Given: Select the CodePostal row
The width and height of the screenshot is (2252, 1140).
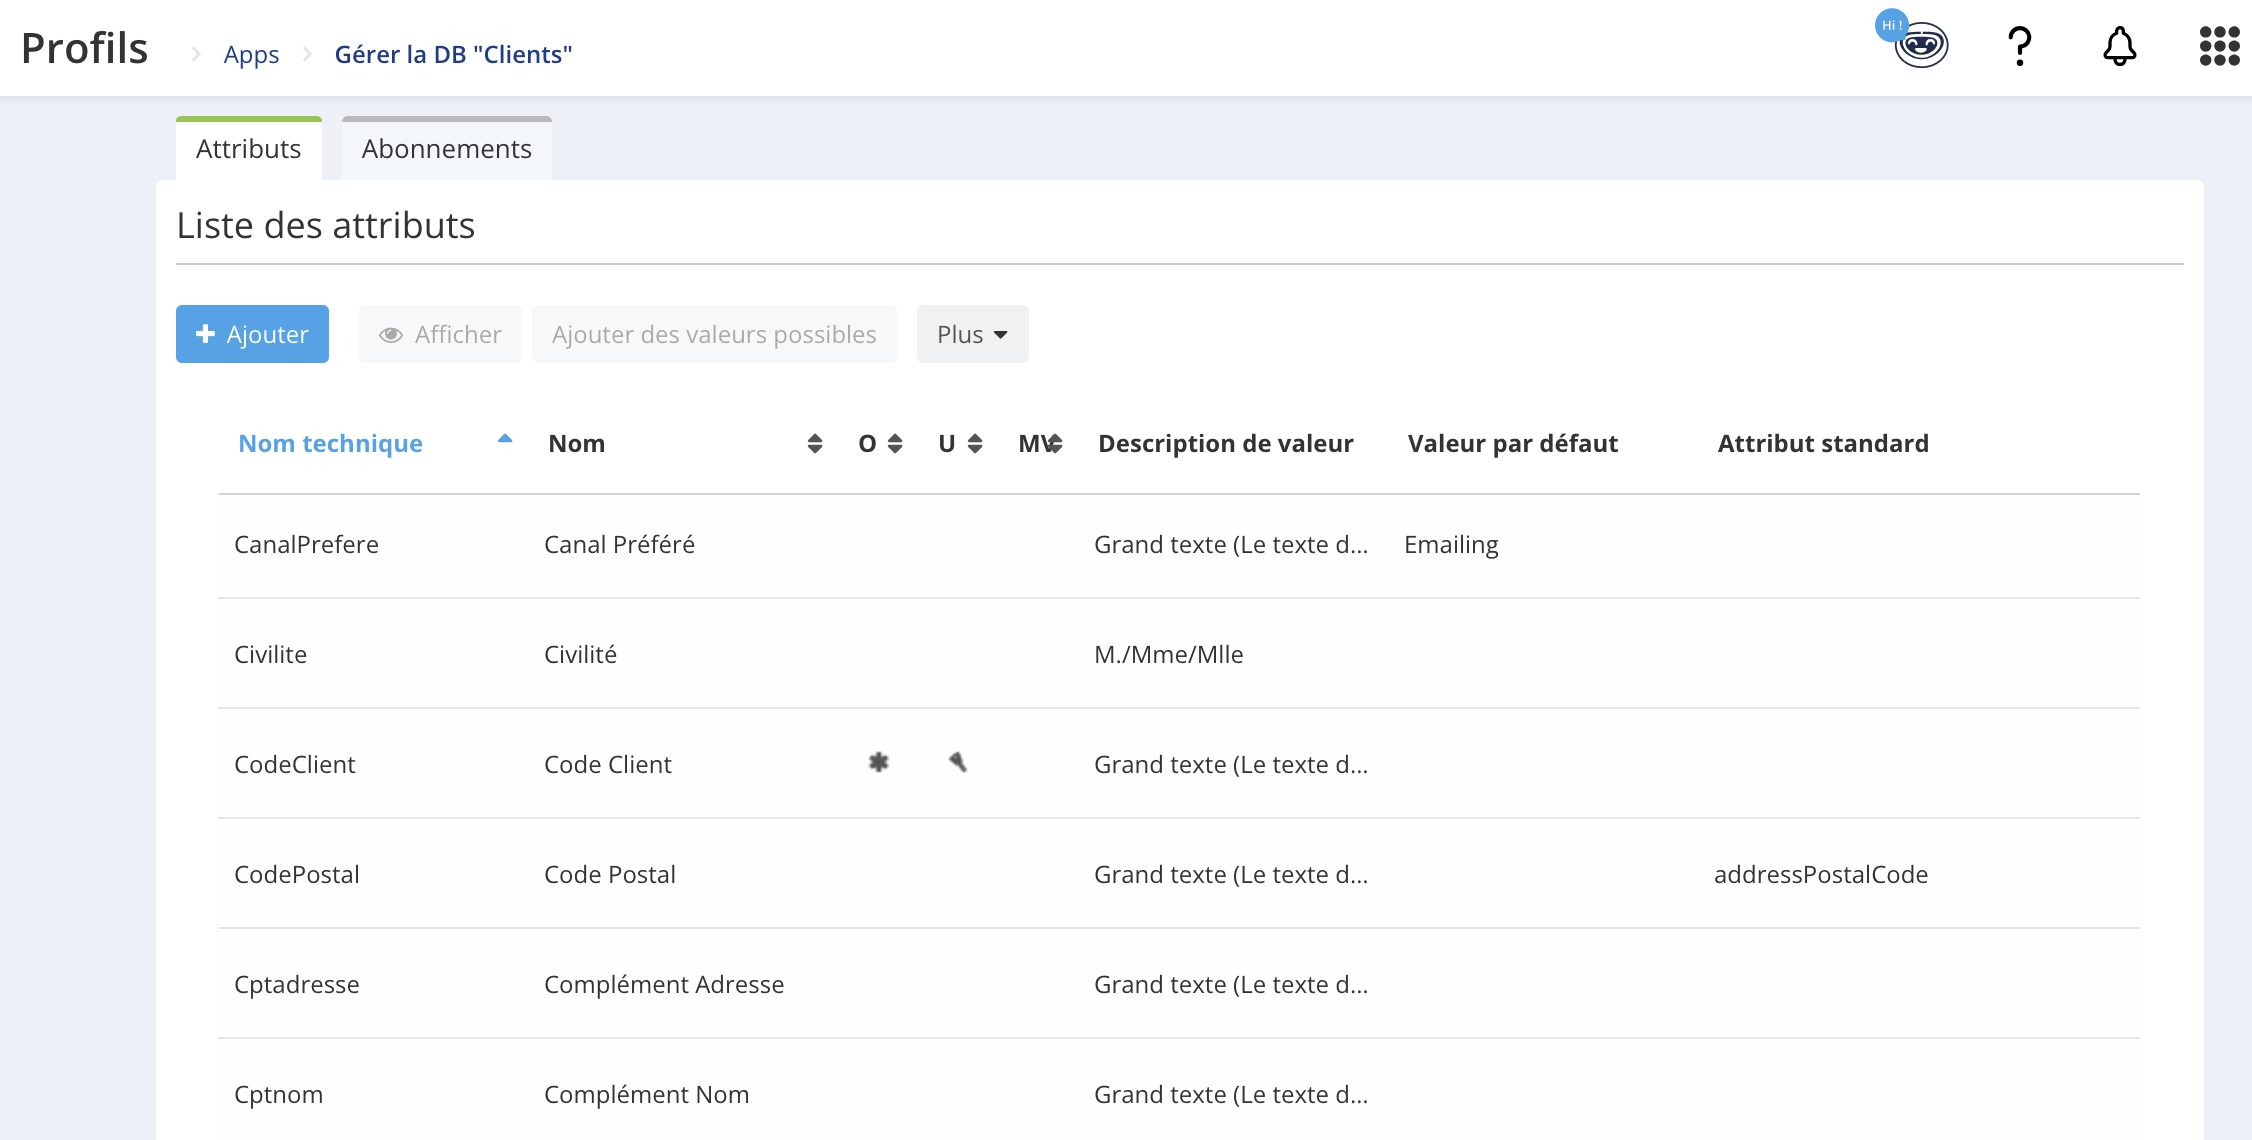Looking at the screenshot, I should point(1179,874).
